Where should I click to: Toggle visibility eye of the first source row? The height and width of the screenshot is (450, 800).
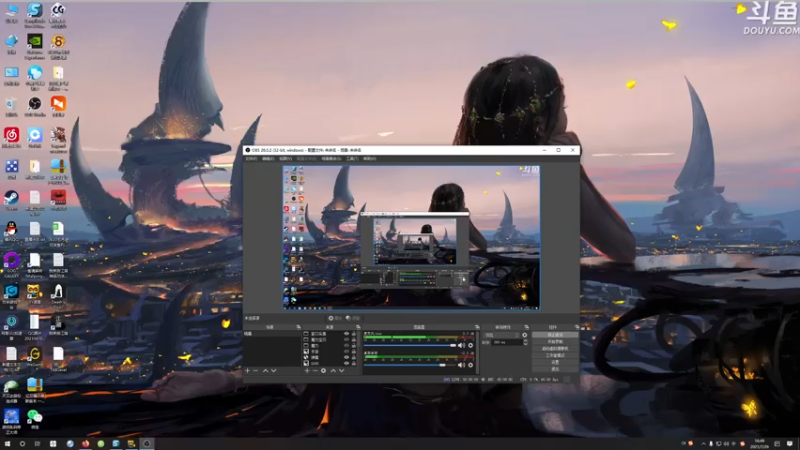click(x=346, y=334)
